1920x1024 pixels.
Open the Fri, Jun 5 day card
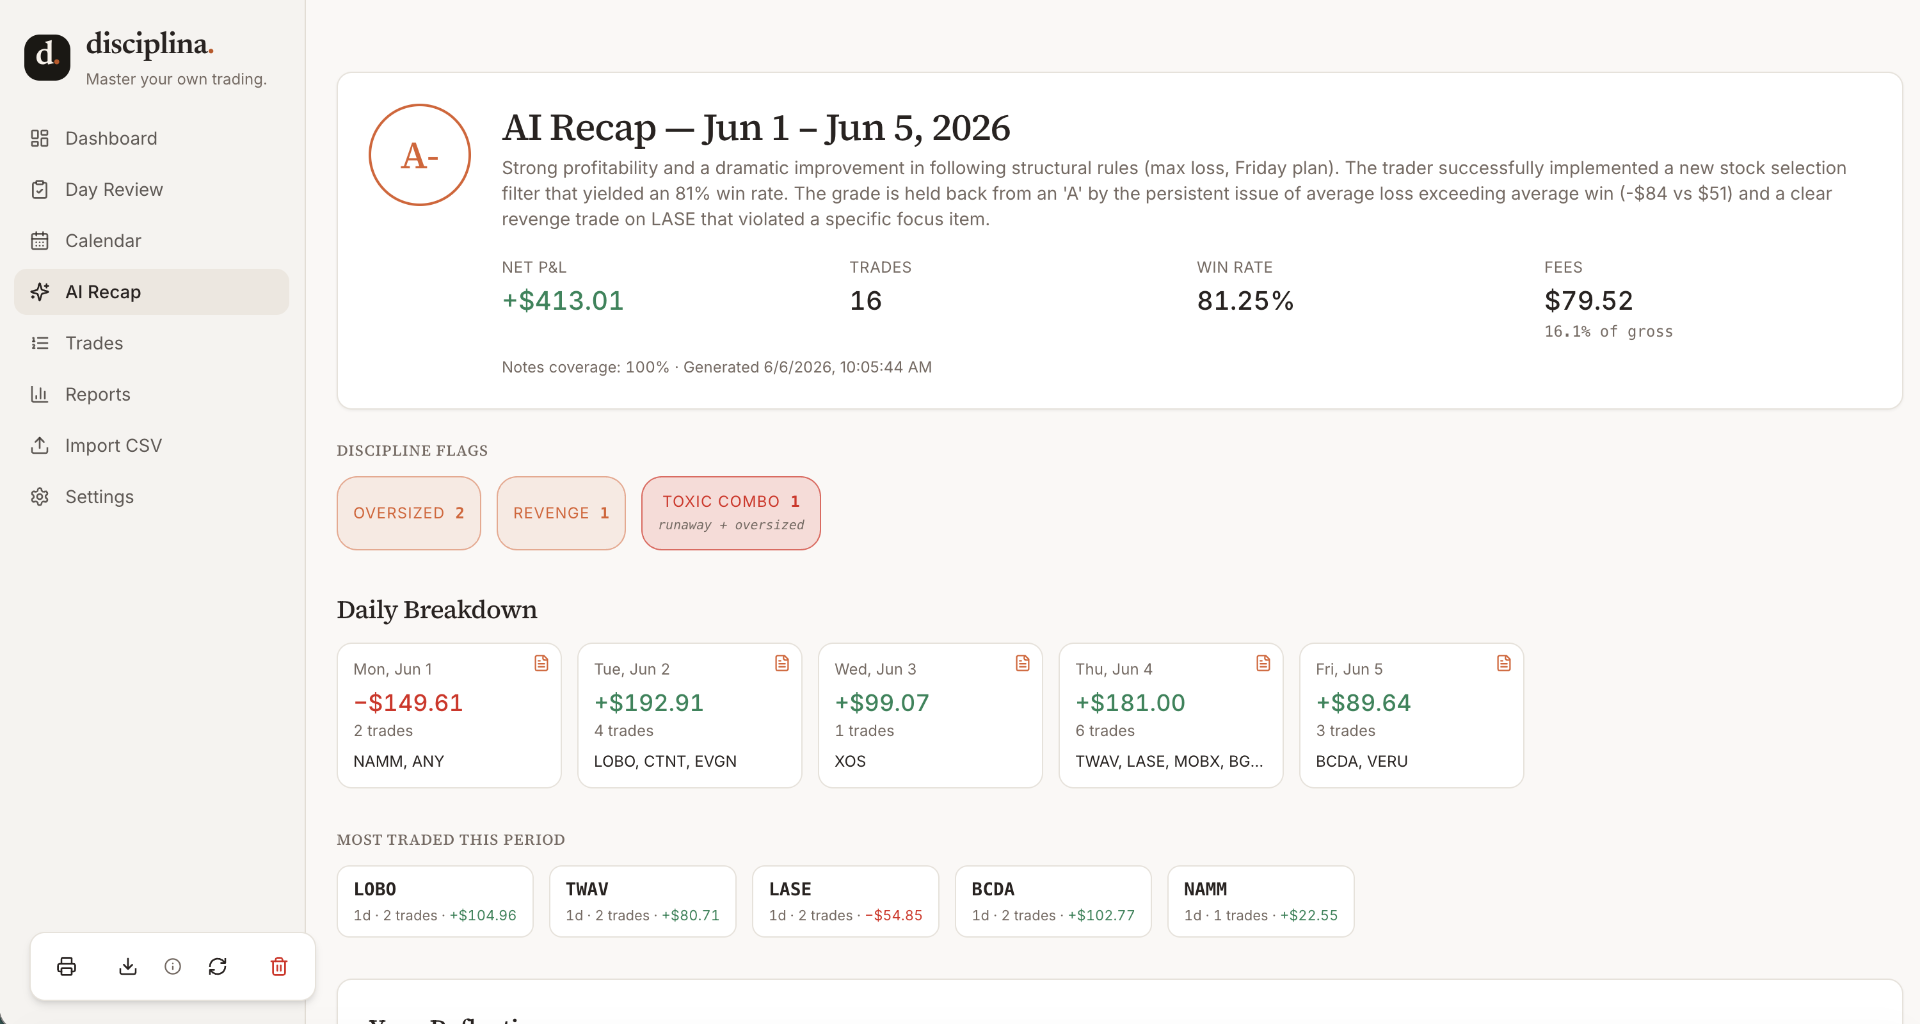(x=1411, y=715)
